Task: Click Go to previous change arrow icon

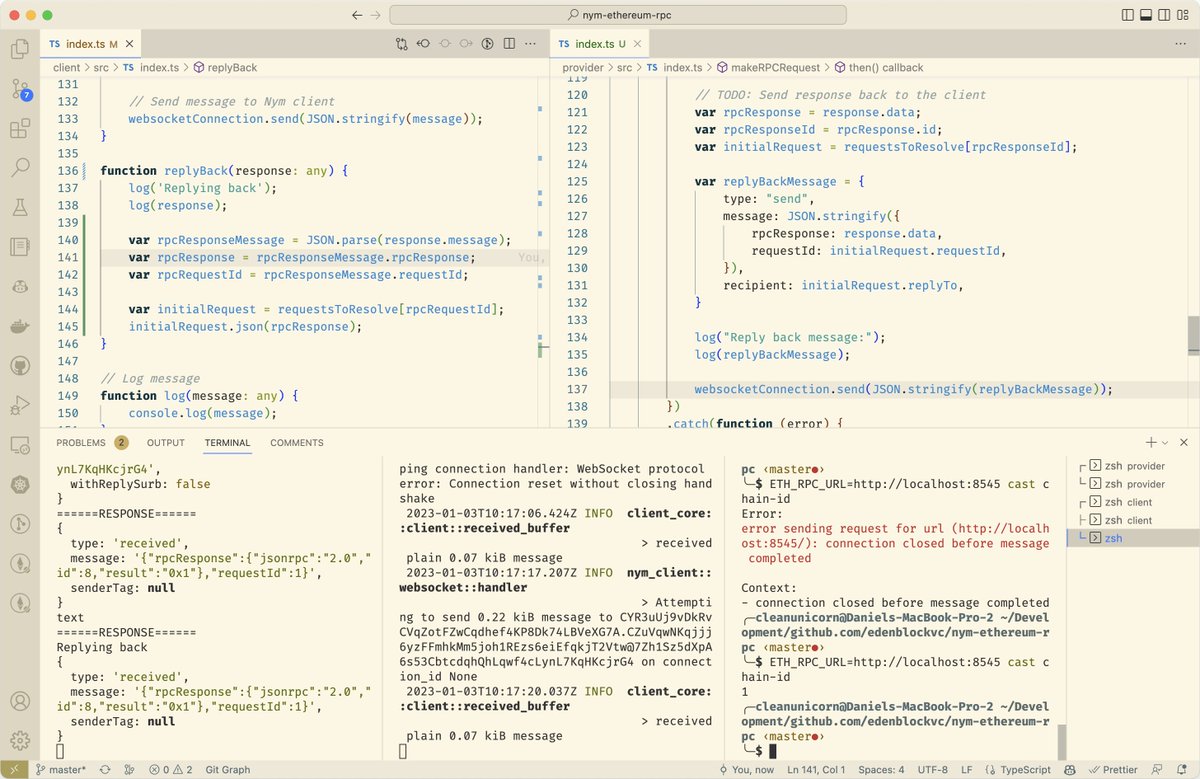Action: pyautogui.click(x=423, y=44)
